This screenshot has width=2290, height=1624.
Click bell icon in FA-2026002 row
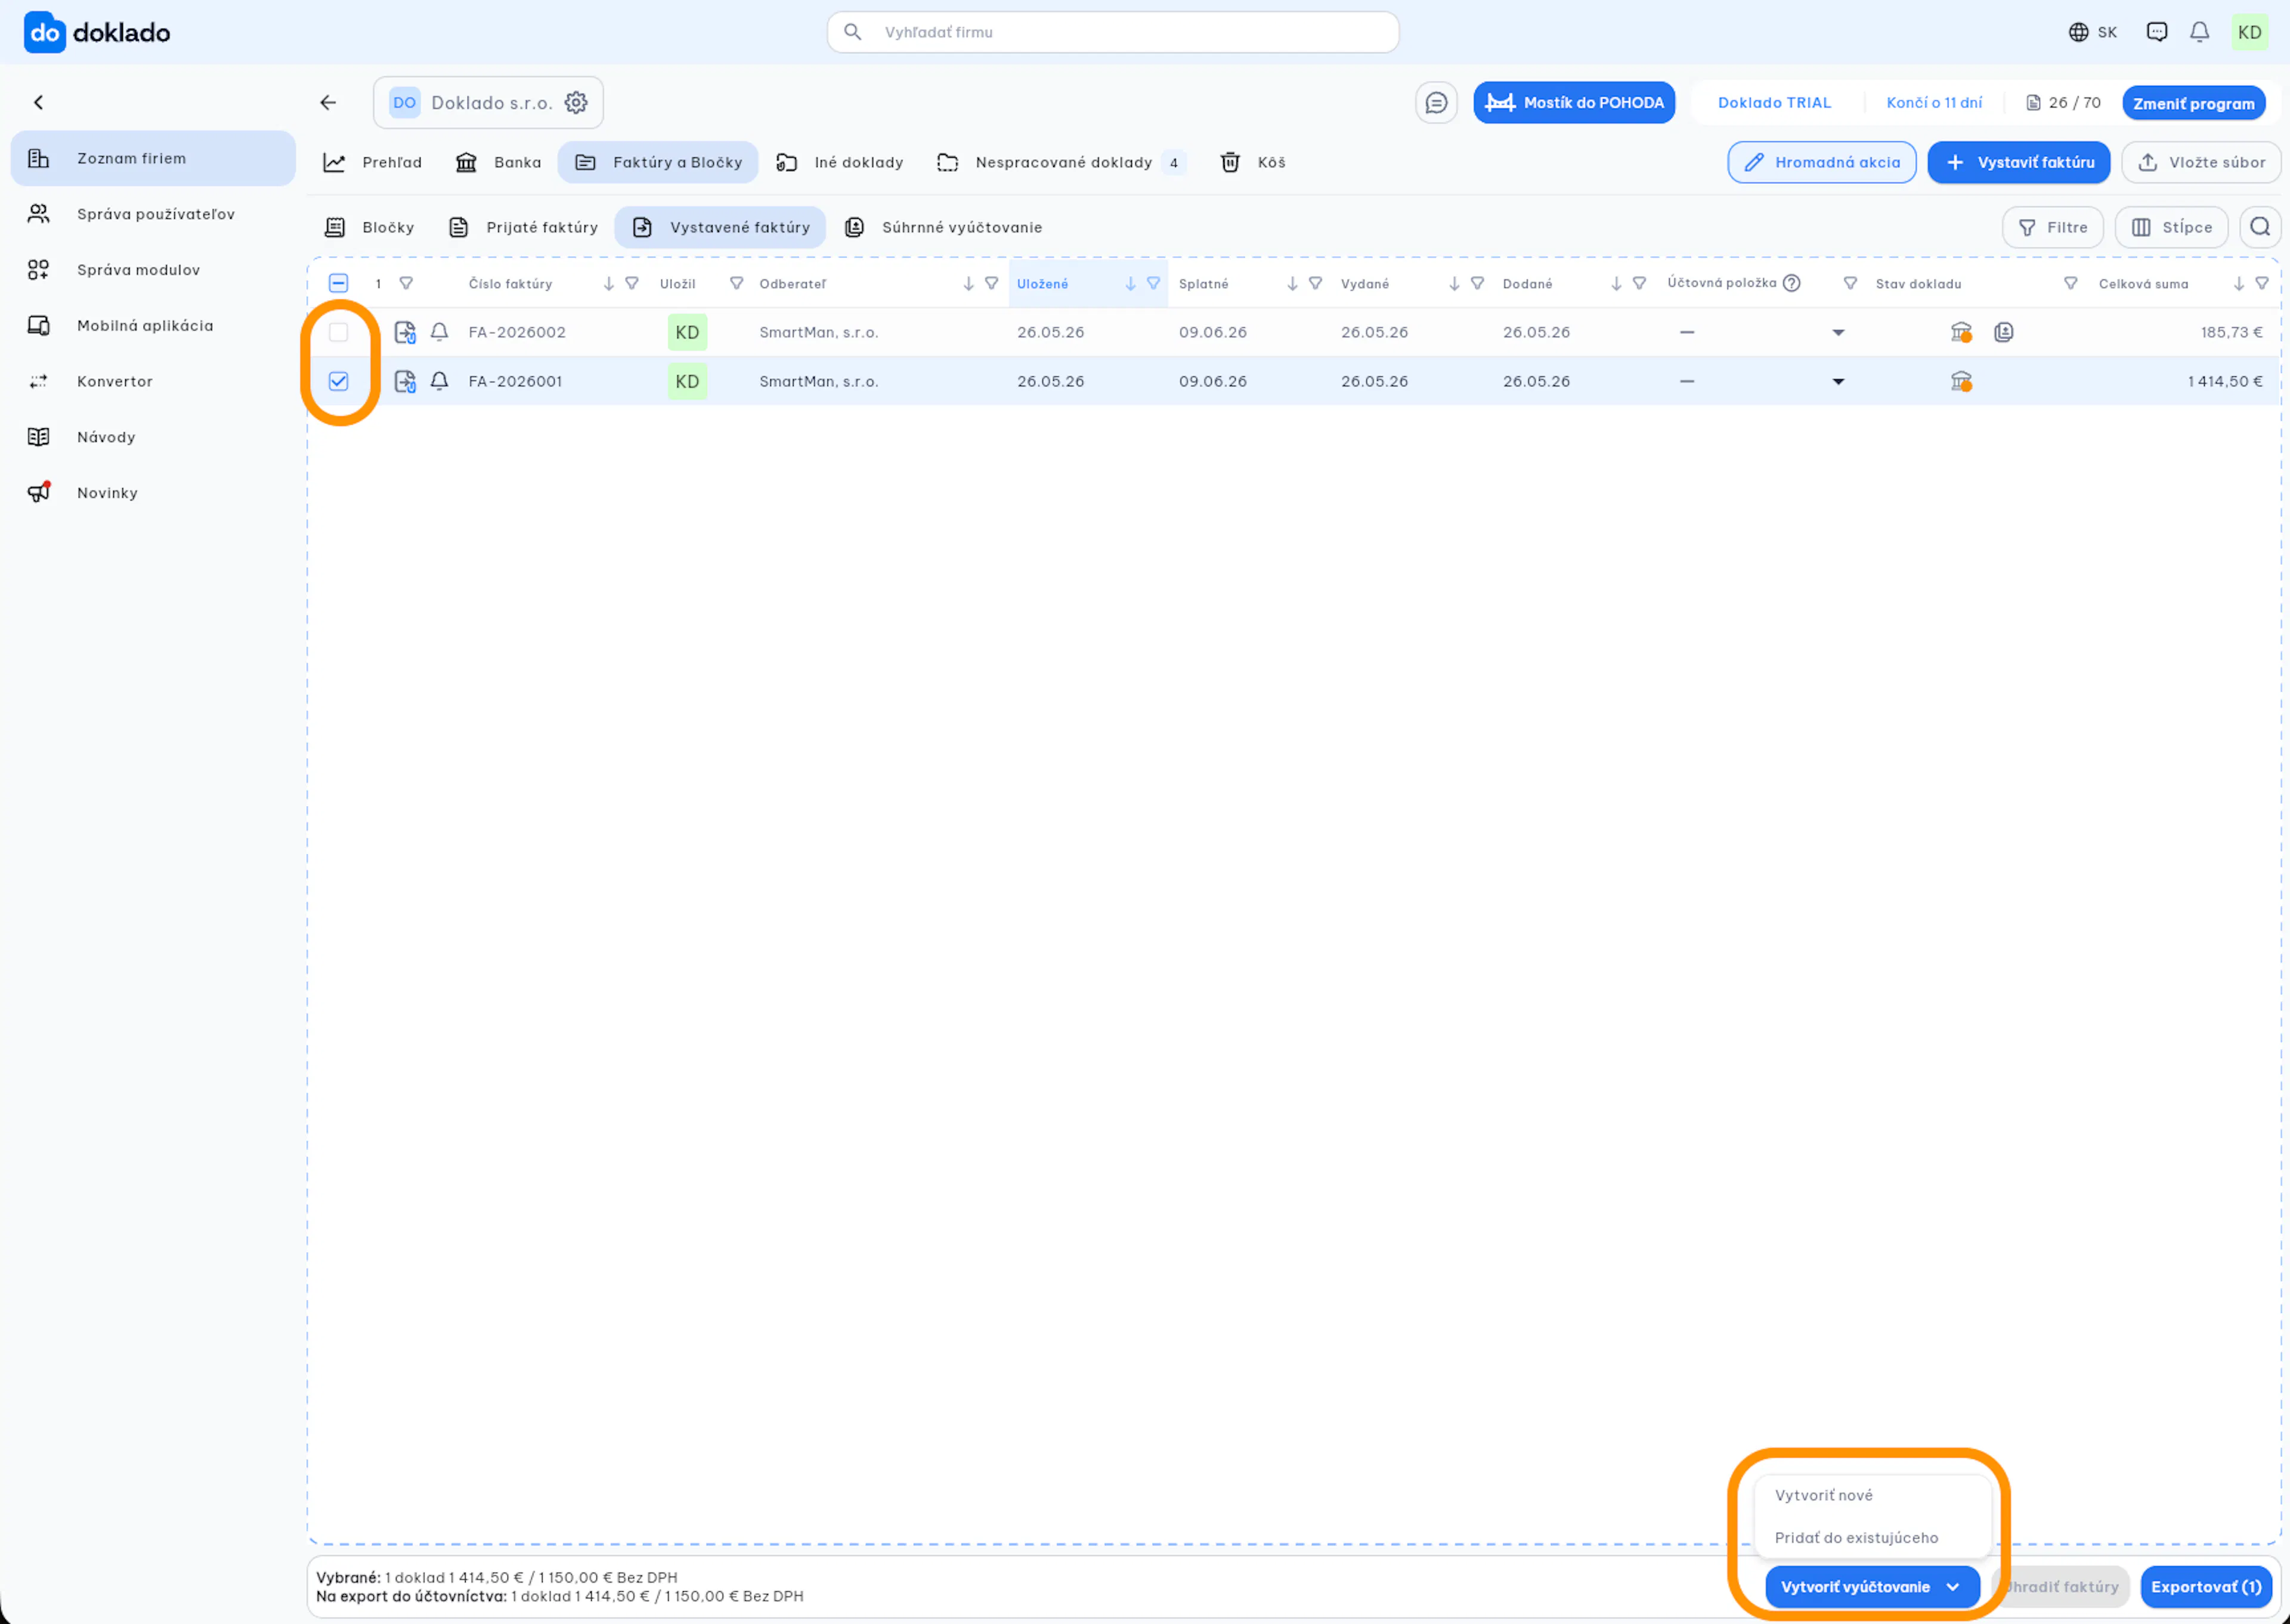click(x=439, y=332)
